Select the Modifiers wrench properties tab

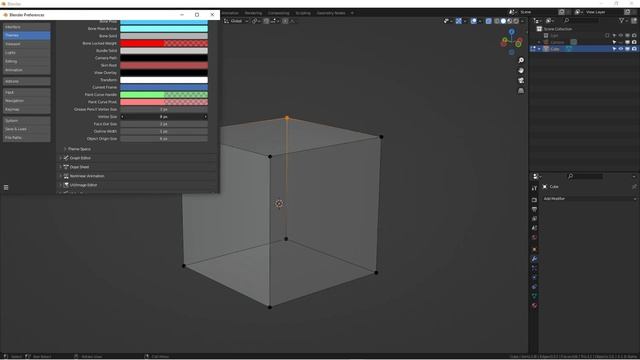click(x=534, y=259)
